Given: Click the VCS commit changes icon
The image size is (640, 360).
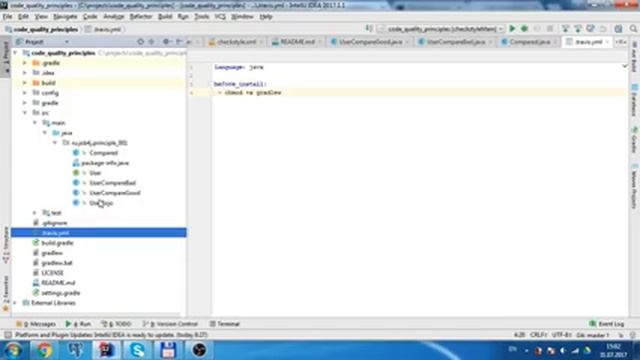Looking at the screenshot, I should [578, 29].
